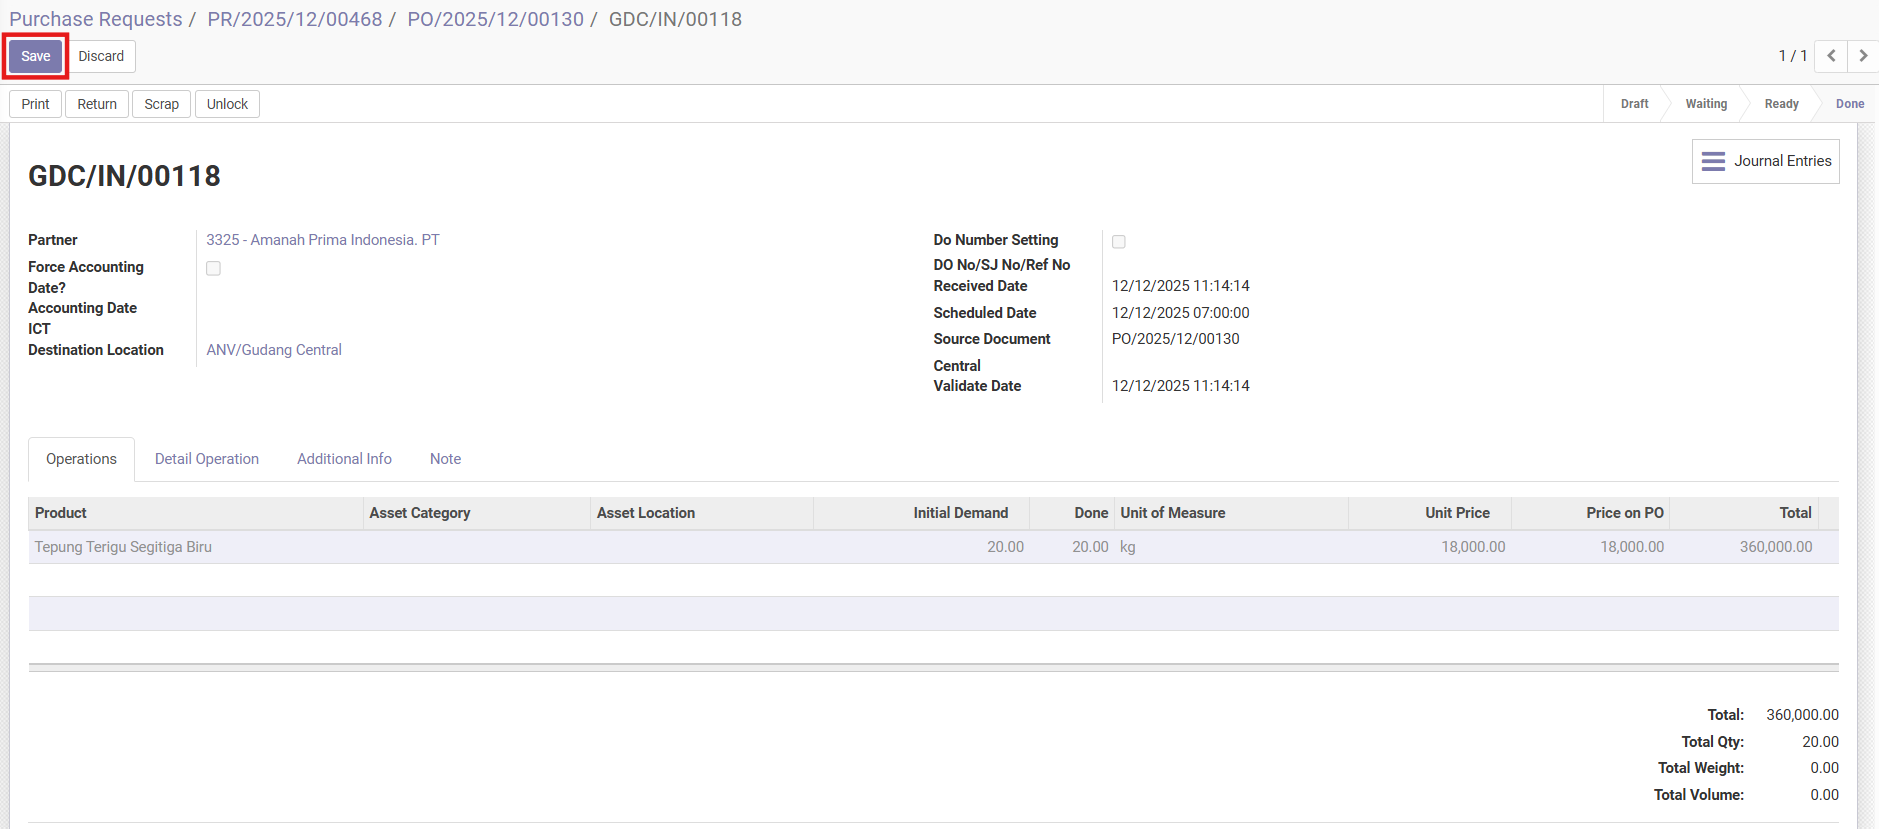This screenshot has height=829, width=1879.
Task: Navigate to PO/2025/12/00130 breadcrumb
Action: coord(495,19)
